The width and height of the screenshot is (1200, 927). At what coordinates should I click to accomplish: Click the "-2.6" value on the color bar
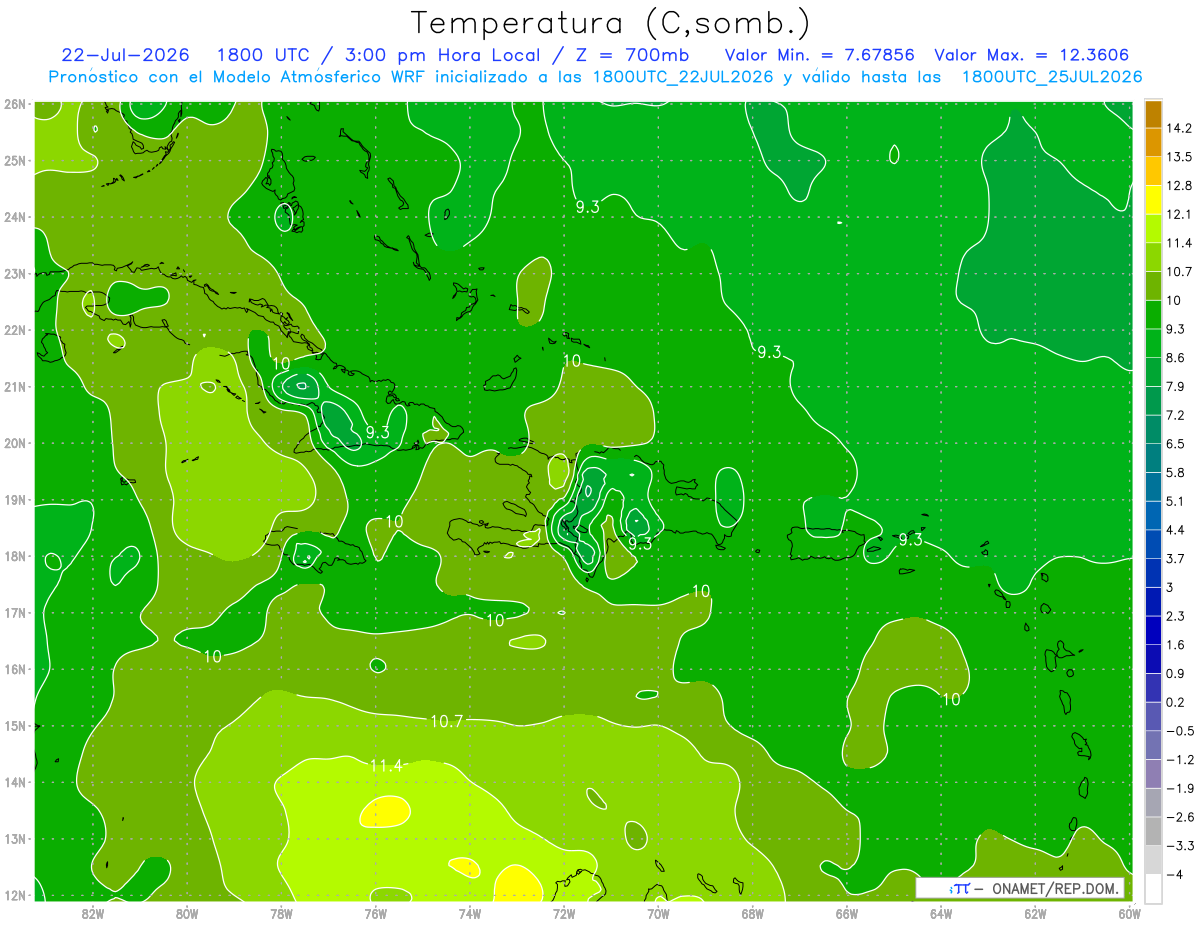coord(1180,817)
